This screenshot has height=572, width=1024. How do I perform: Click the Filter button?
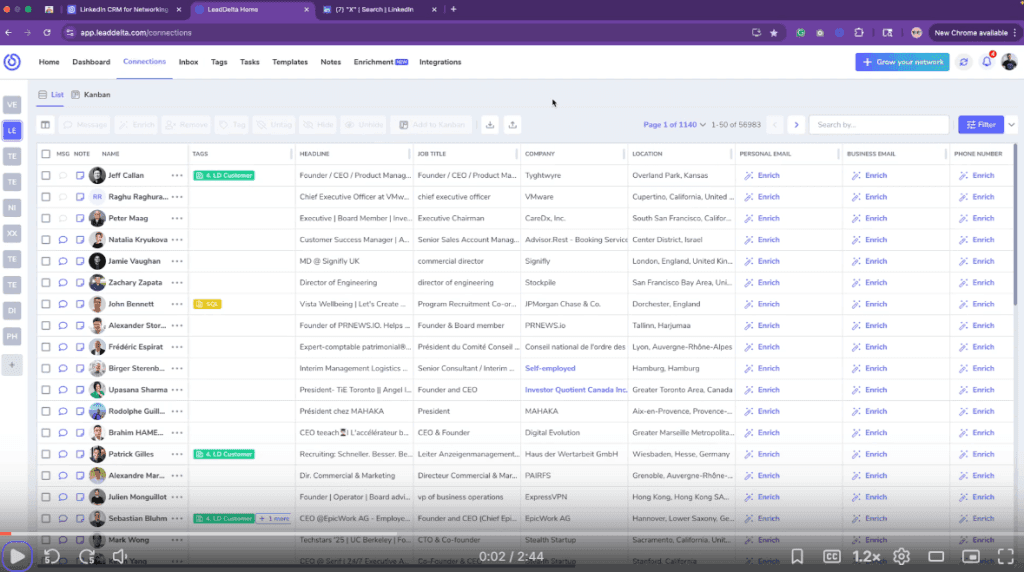pos(981,125)
